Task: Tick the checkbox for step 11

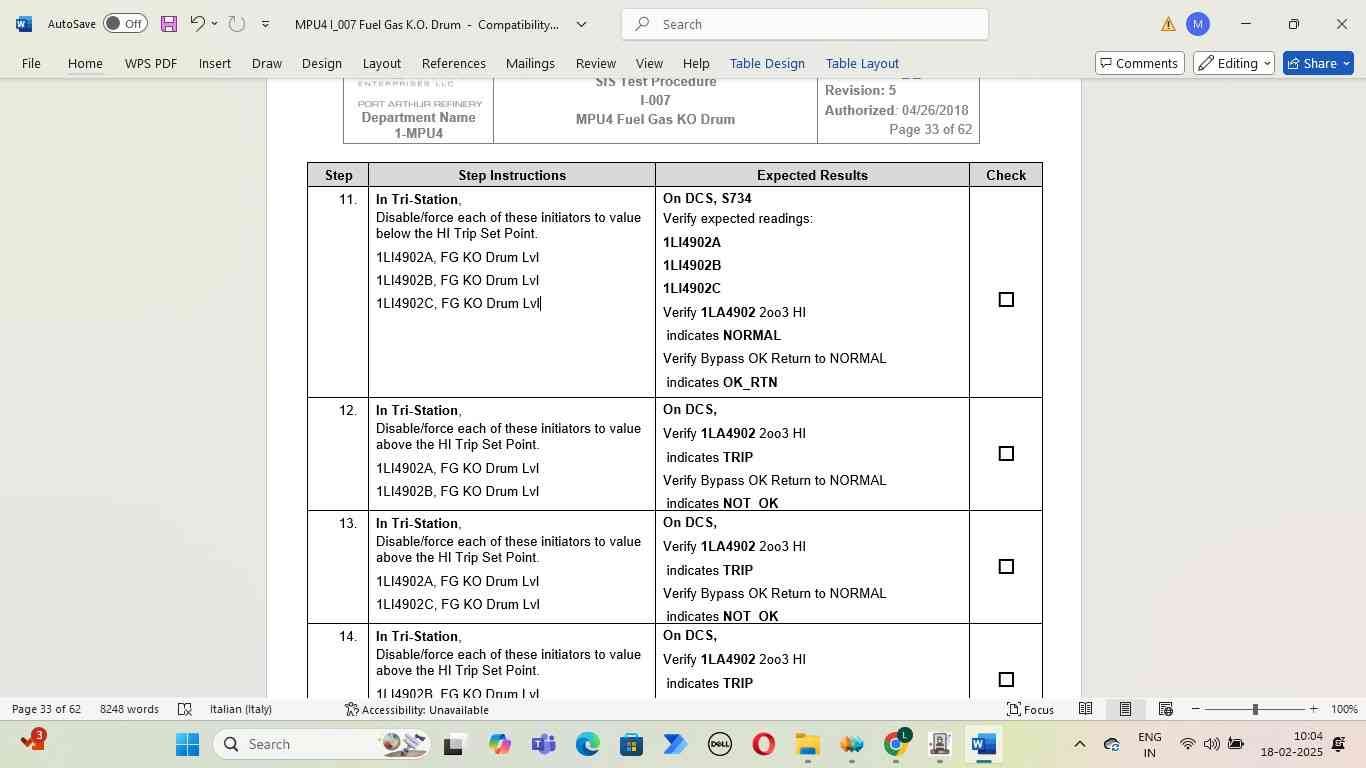Action: click(x=1006, y=300)
